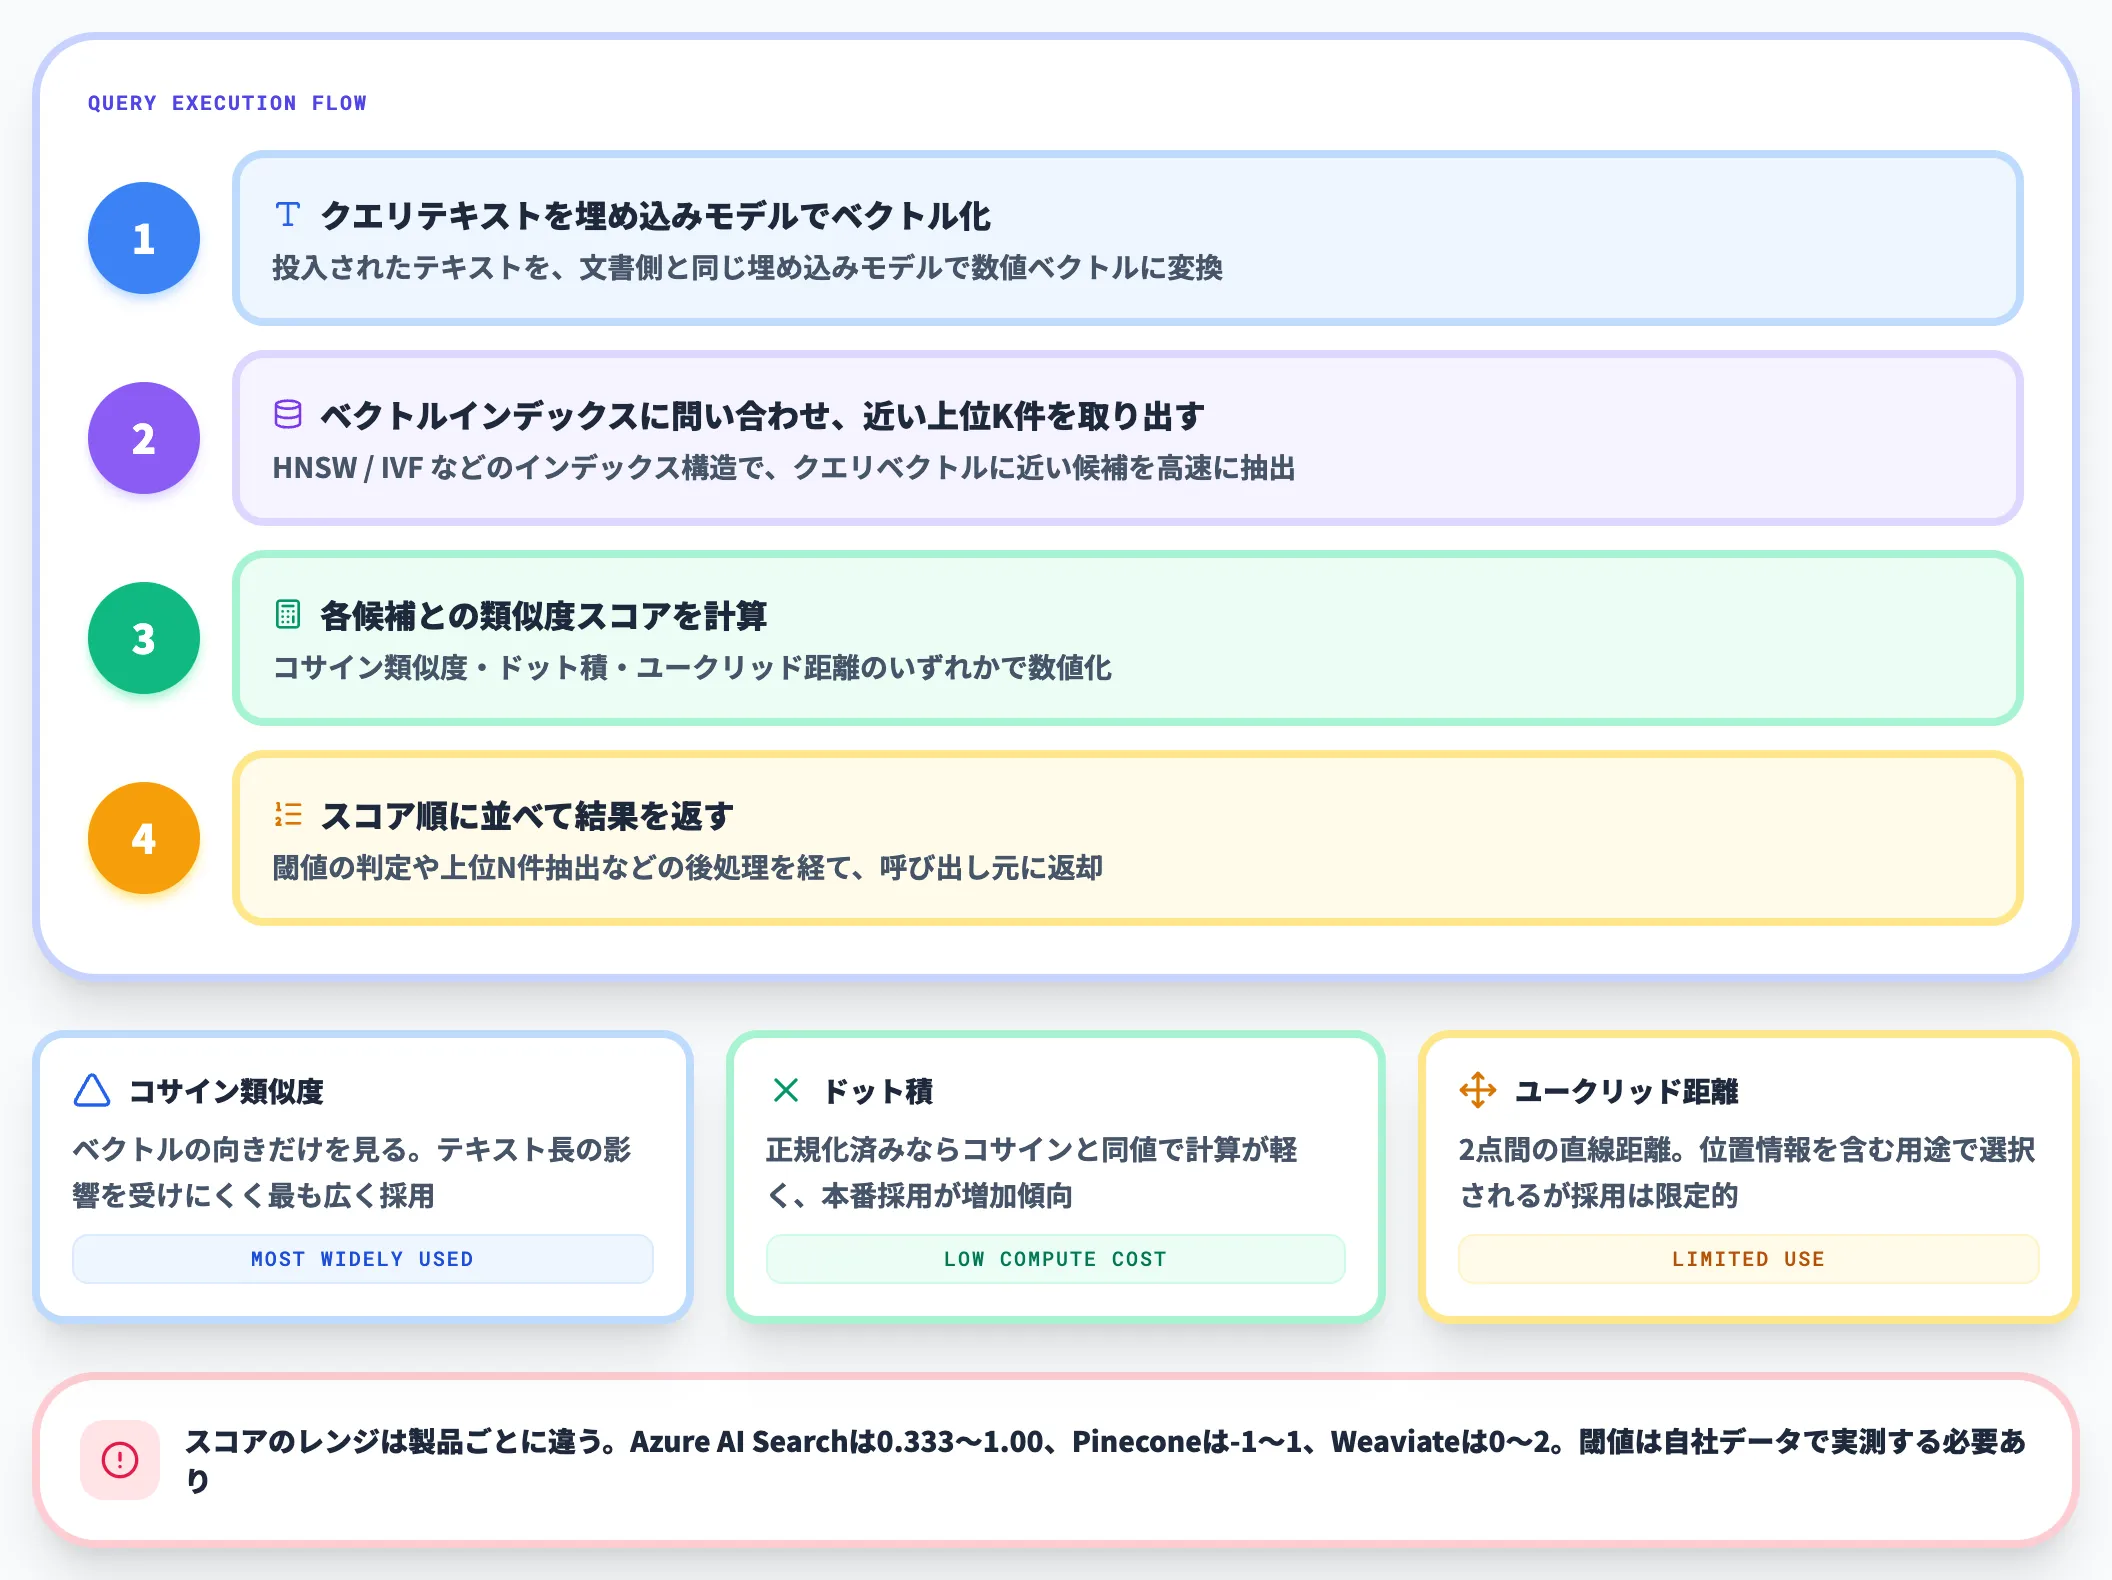
Task: Click the green step 3 circle
Action: pos(144,638)
